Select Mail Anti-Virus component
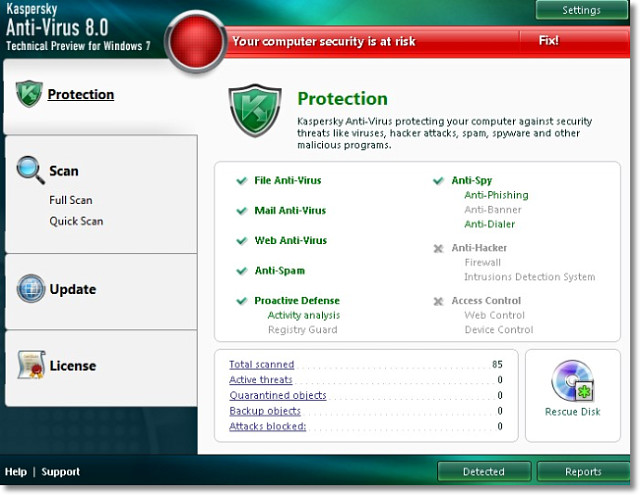 click(290, 211)
